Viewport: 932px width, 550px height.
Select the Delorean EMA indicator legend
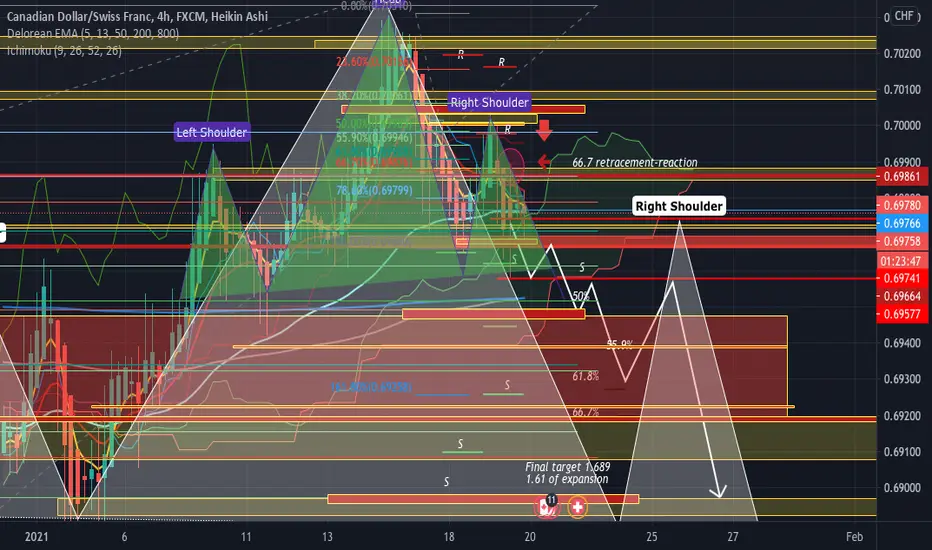93,33
